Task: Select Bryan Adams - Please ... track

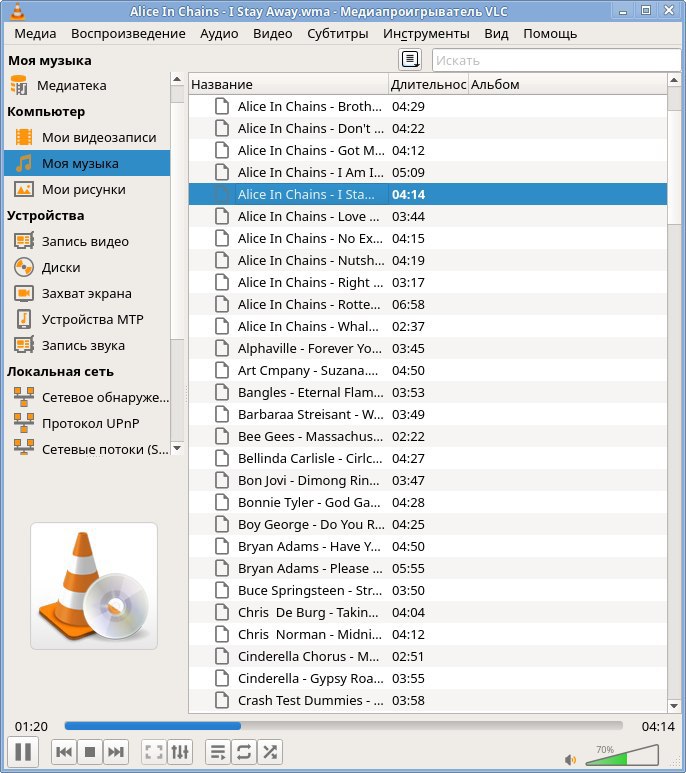Action: coord(428,568)
